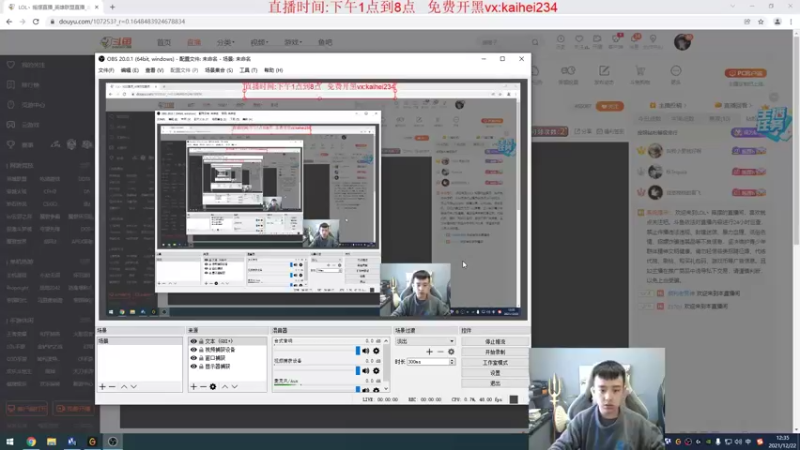Bookmark the page with the star icon
Viewport: 800px width, 450px height.
click(761, 21)
